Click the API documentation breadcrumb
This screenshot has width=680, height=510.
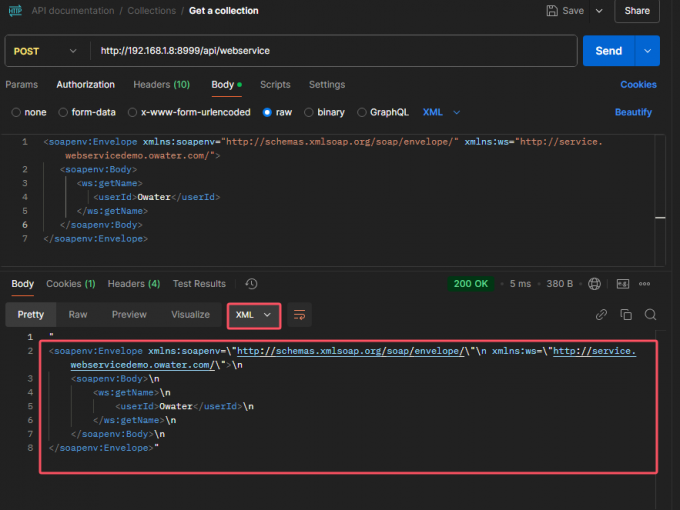coord(73,11)
